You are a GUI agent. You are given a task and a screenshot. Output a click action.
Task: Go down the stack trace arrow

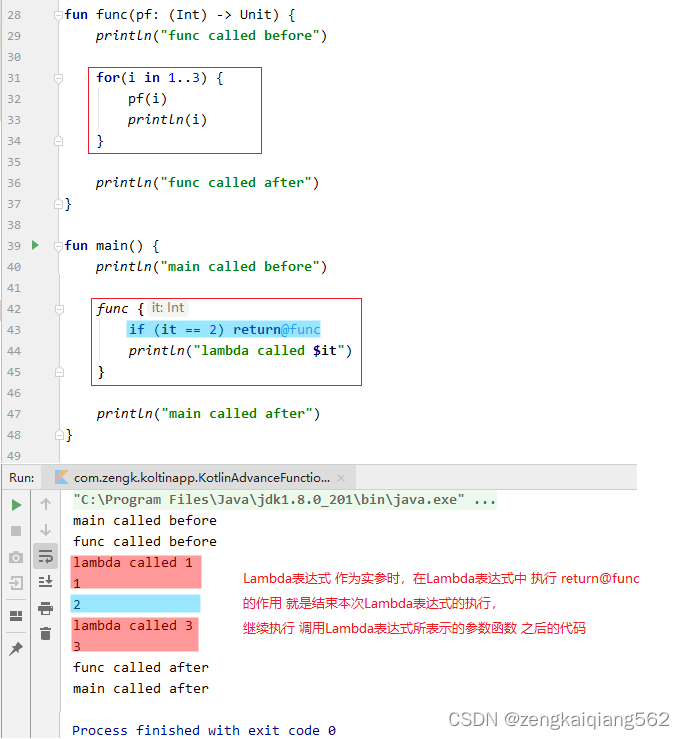[46, 530]
